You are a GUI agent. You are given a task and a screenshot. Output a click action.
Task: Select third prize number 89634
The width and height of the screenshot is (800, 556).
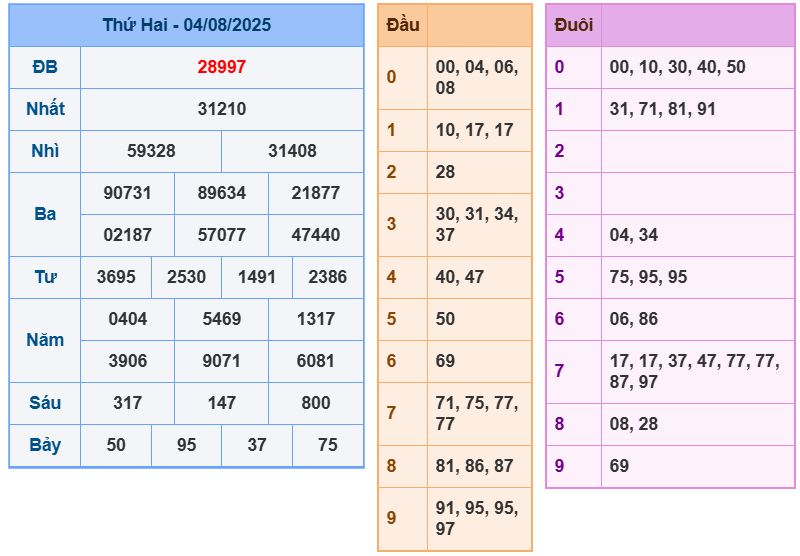[x=221, y=193]
